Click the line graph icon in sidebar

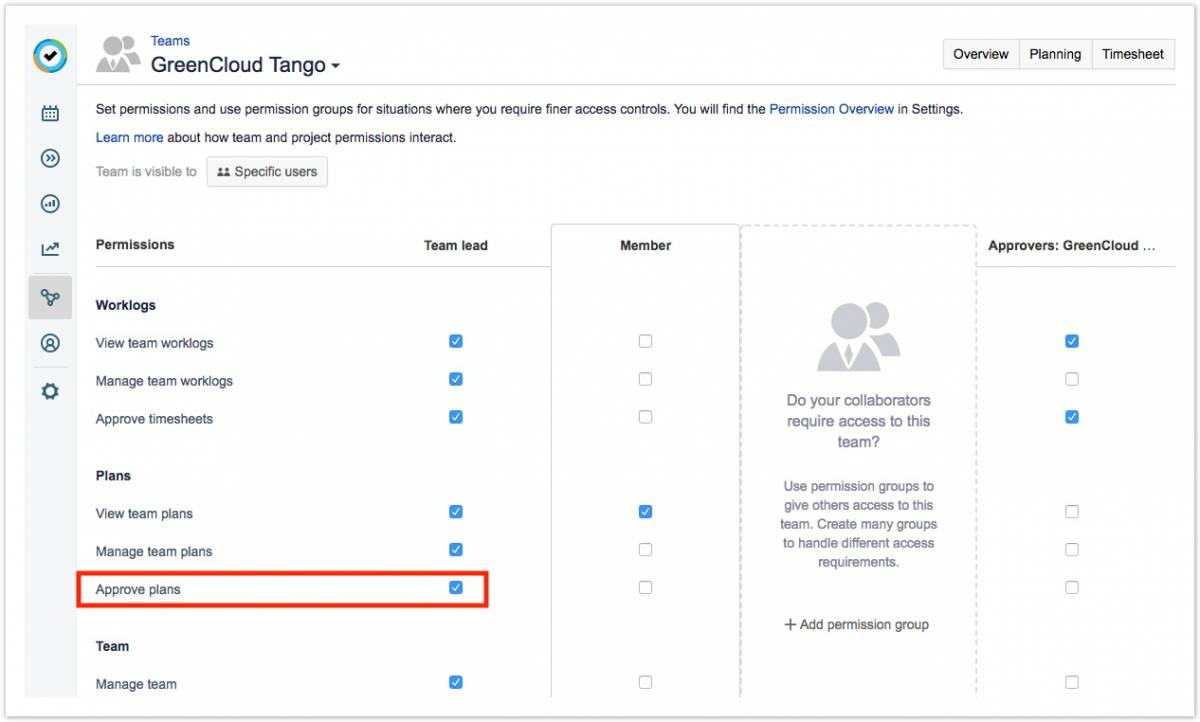click(x=50, y=249)
